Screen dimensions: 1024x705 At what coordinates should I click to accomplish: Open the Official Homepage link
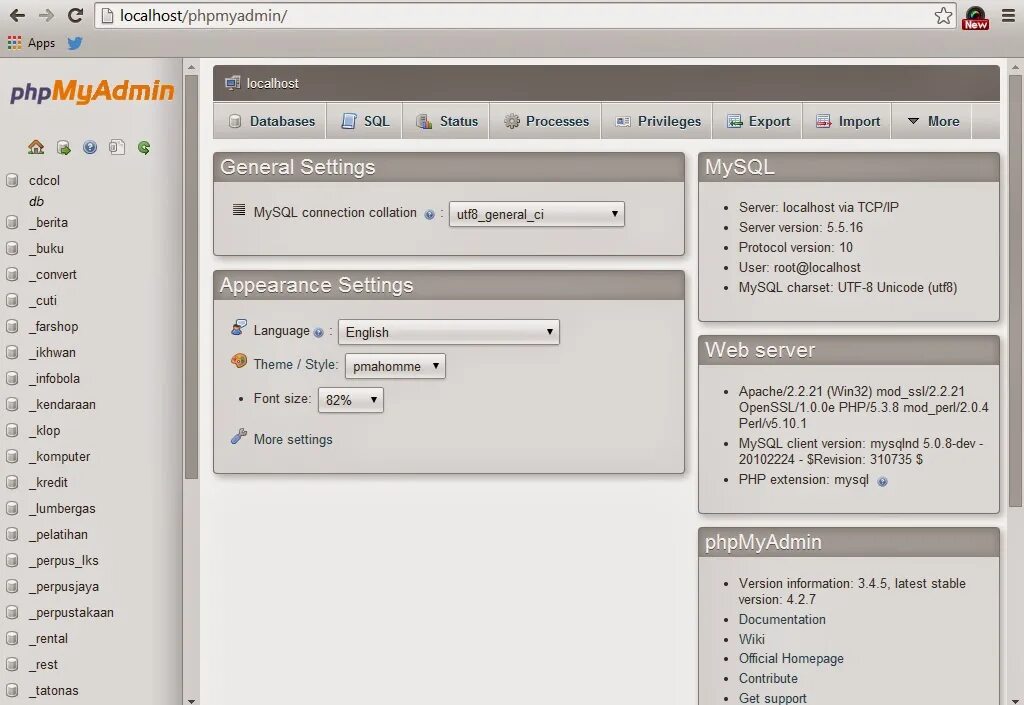coord(791,659)
